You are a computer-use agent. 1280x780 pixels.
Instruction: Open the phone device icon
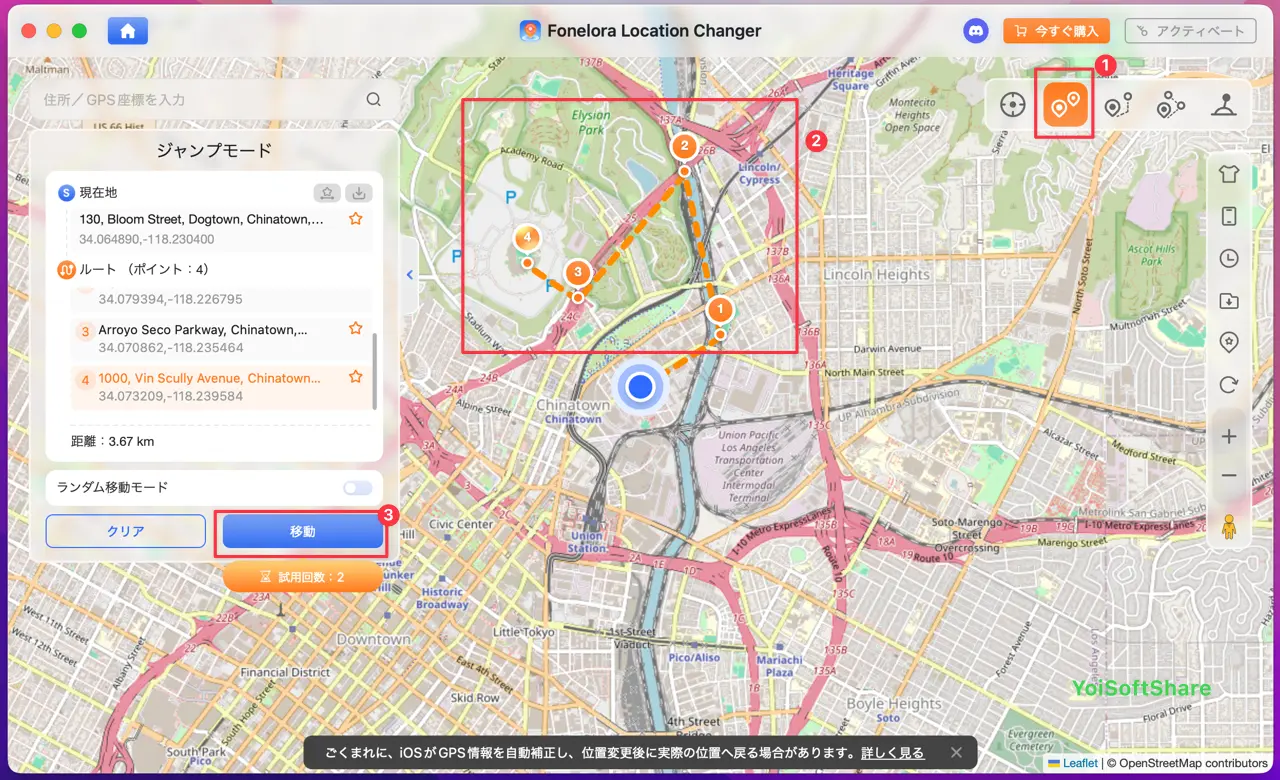click(x=1229, y=216)
